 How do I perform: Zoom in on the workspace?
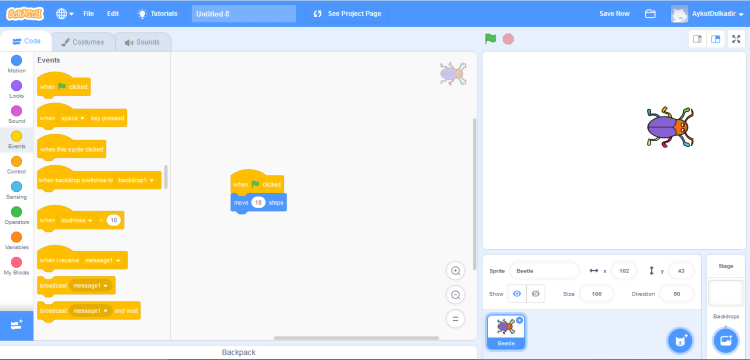(455, 271)
